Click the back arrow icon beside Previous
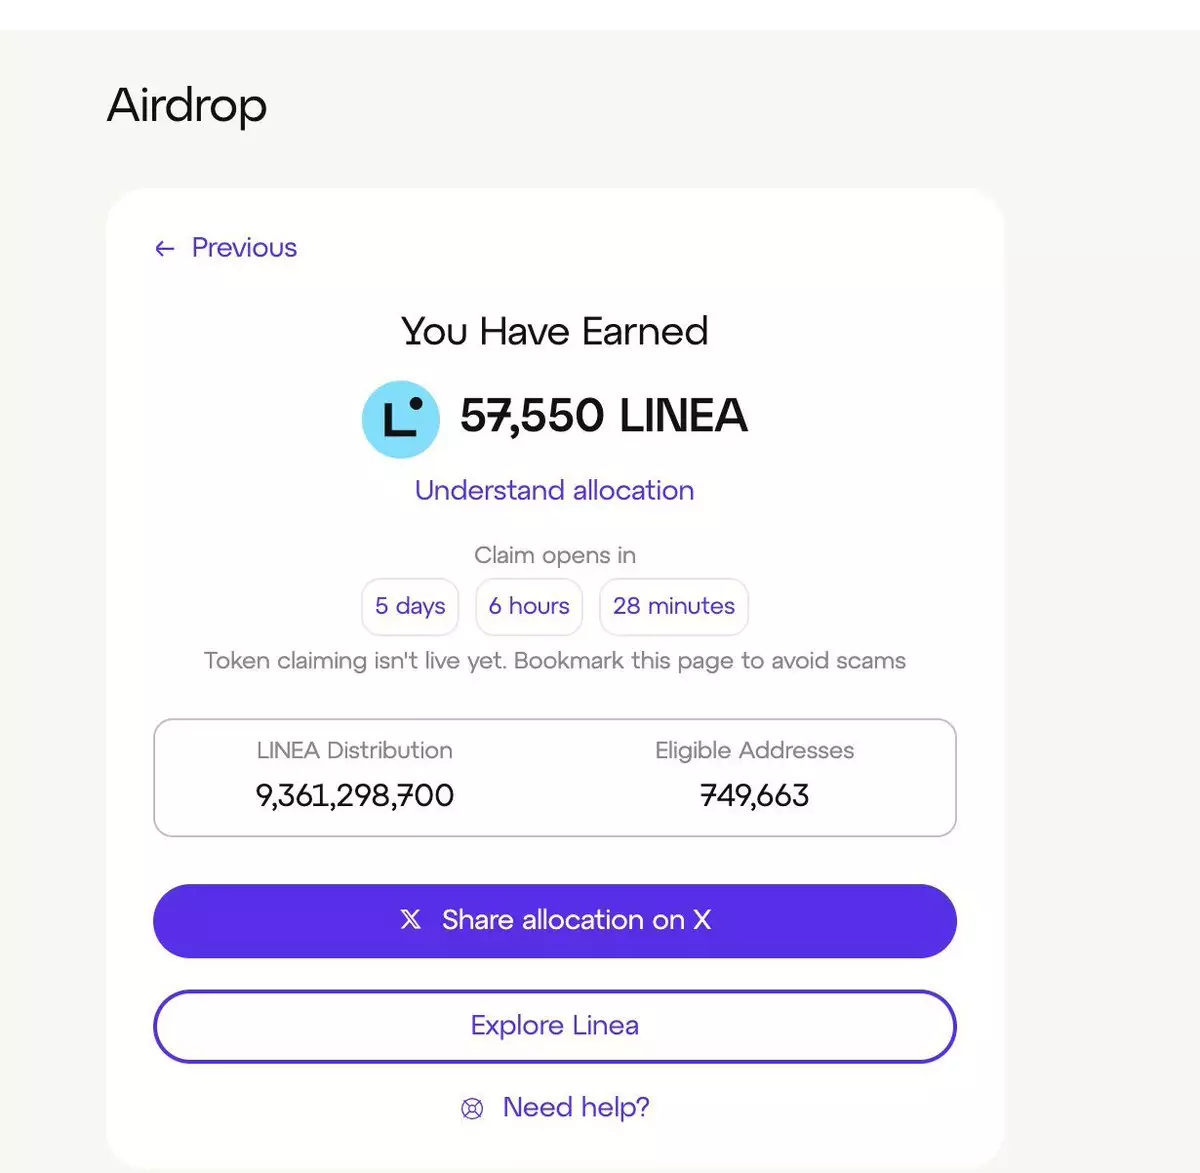 [x=165, y=249]
